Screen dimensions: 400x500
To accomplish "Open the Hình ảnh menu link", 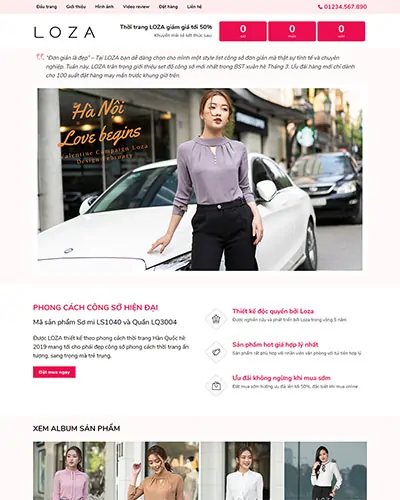I will click(104, 7).
